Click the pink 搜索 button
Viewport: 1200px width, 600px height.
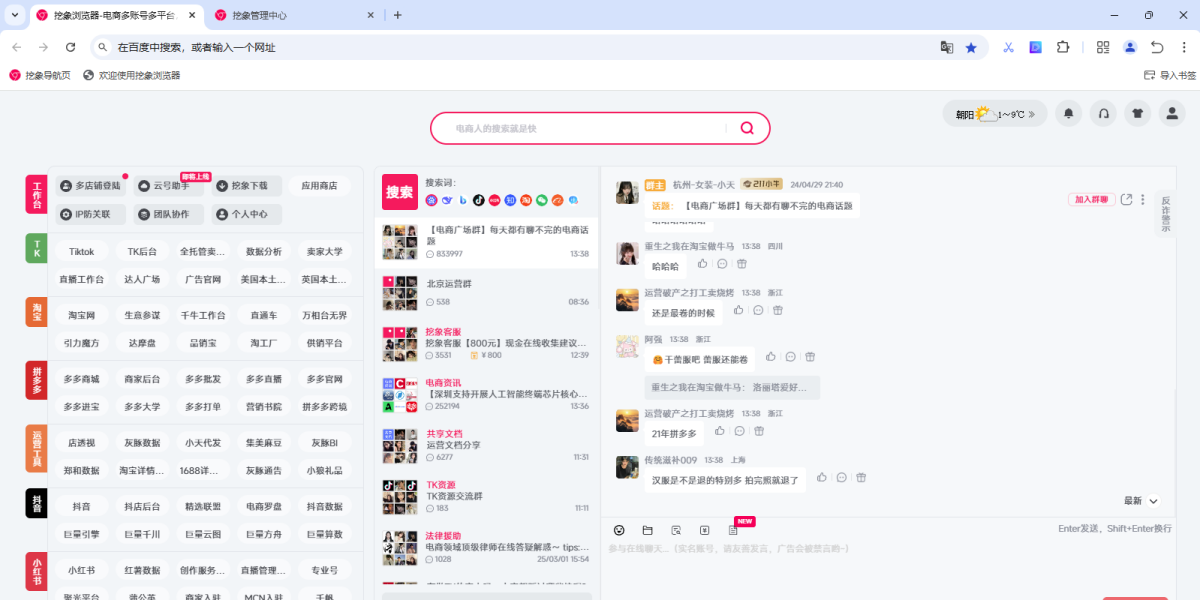(400, 192)
